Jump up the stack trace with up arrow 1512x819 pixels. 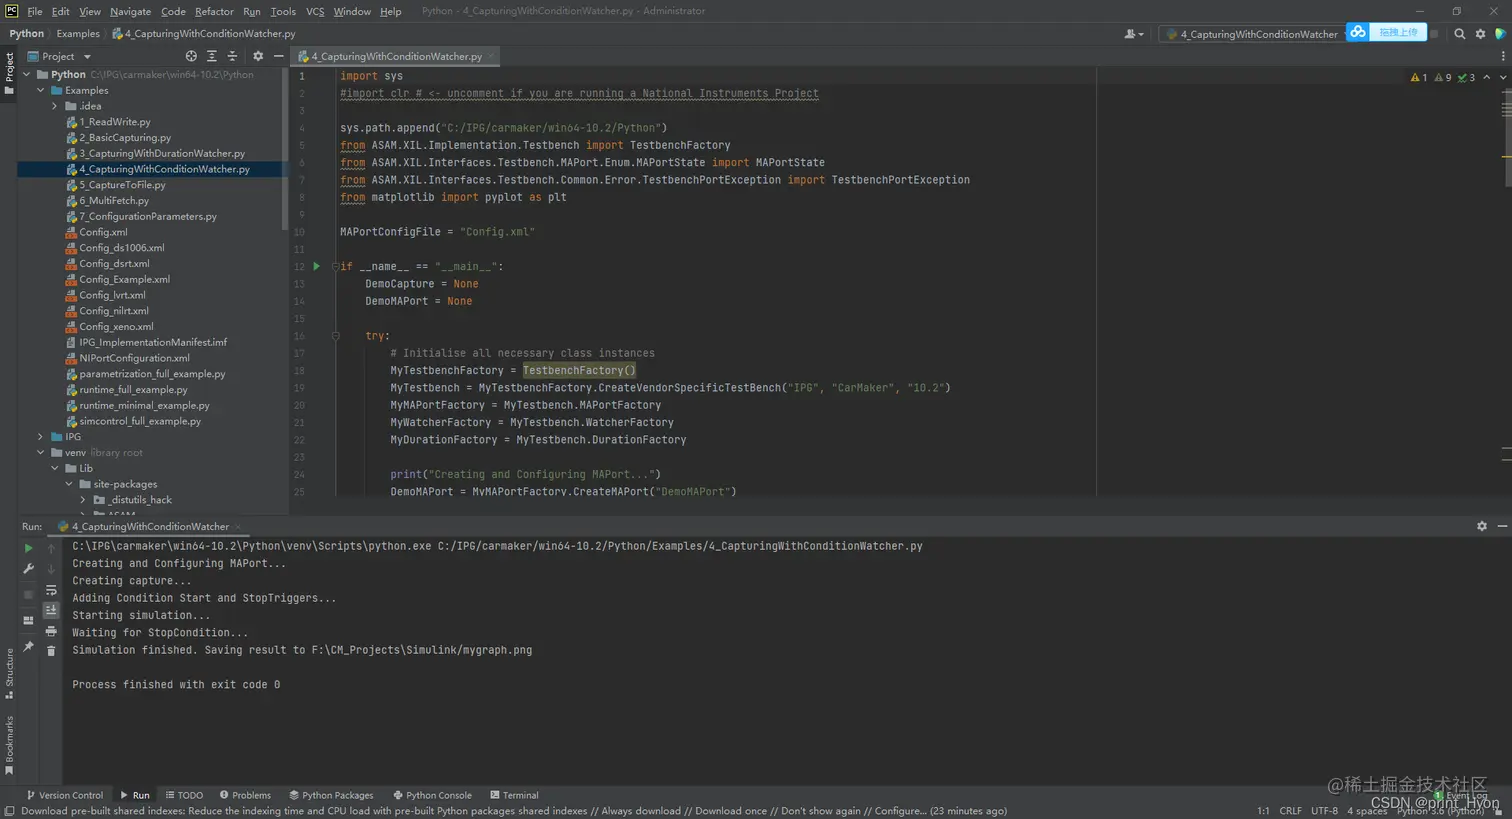[51, 548]
